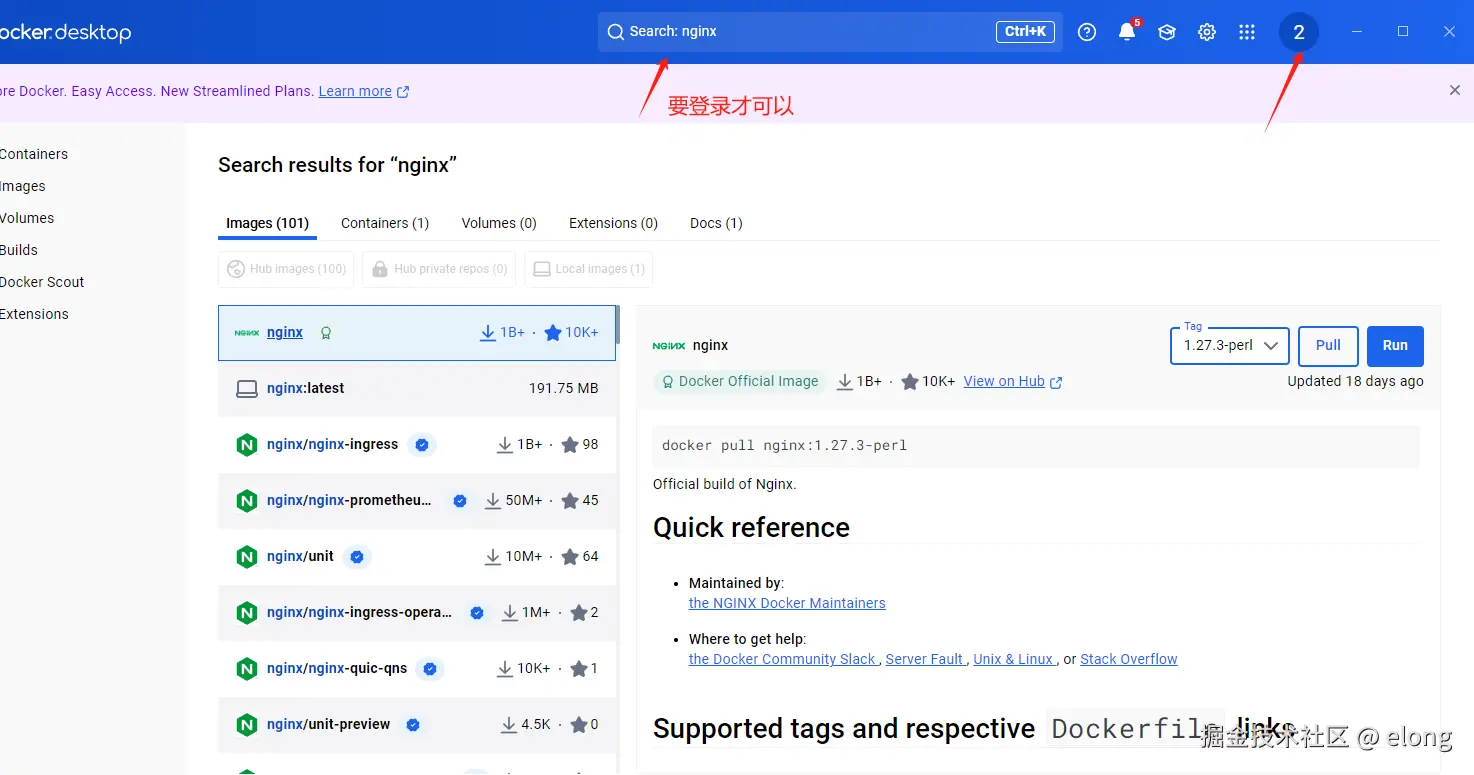Open the Unix & Linux link

point(1013,659)
